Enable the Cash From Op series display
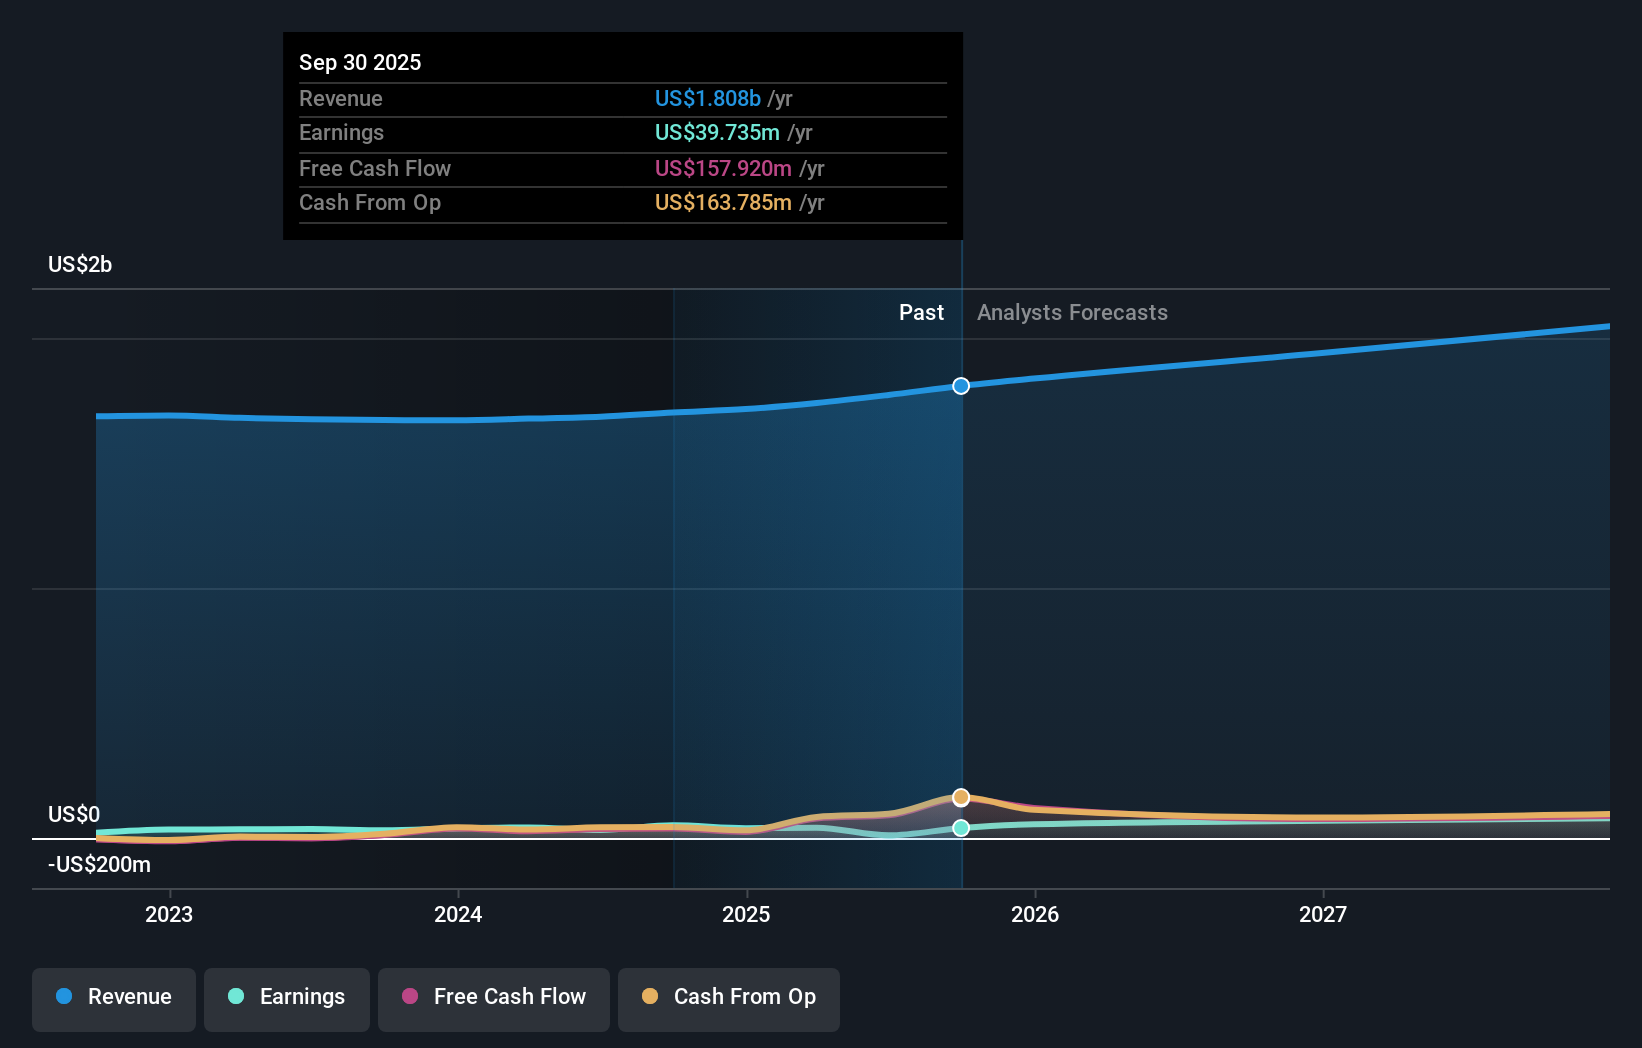Screen dimensions: 1642x1048 coord(729,998)
